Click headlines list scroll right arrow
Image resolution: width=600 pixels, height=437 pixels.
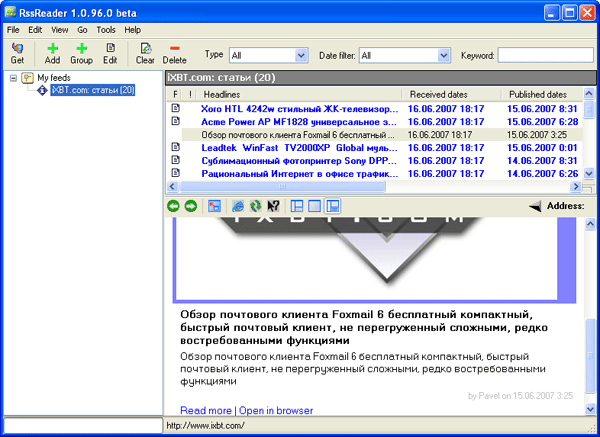pyautogui.click(x=576, y=186)
